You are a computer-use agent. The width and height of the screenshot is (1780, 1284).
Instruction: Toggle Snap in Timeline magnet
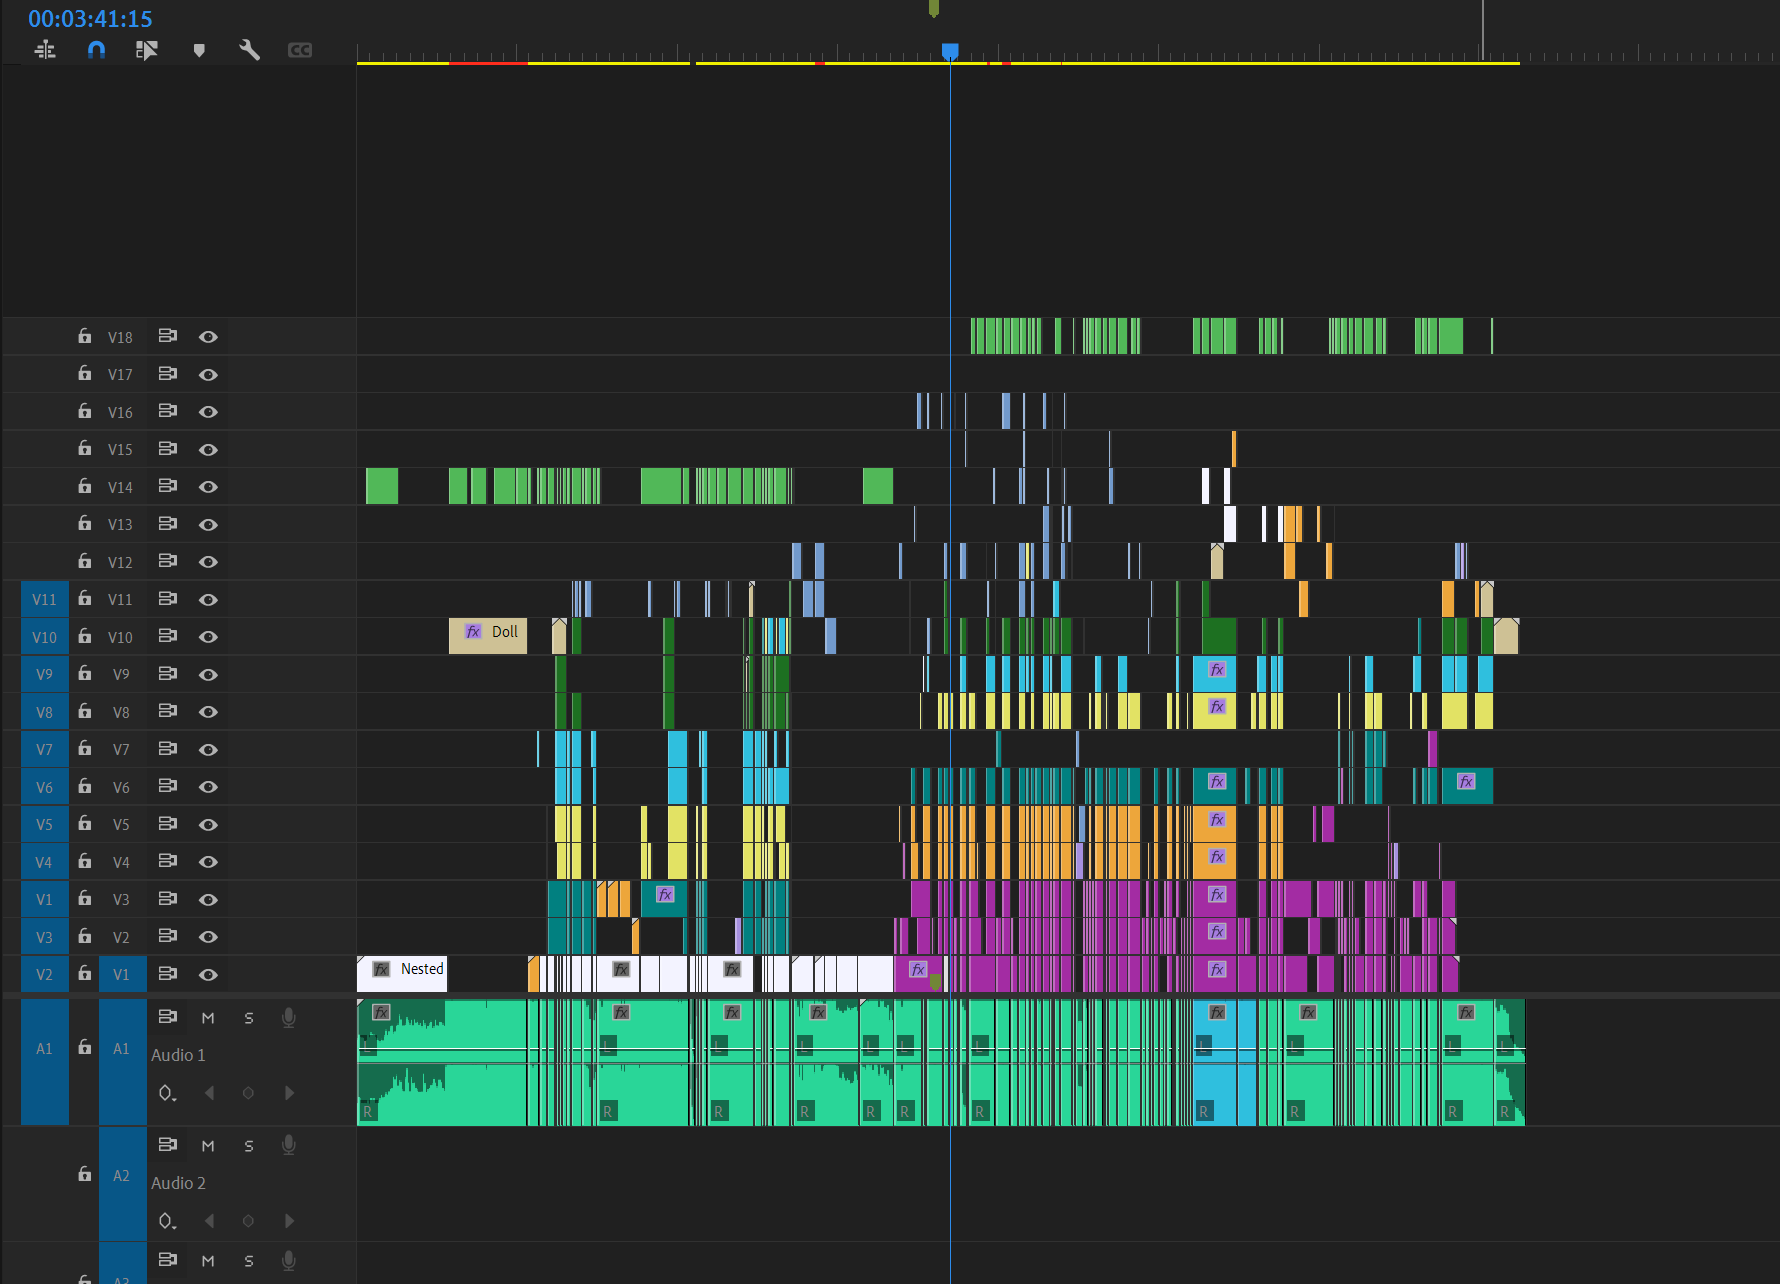[96, 50]
